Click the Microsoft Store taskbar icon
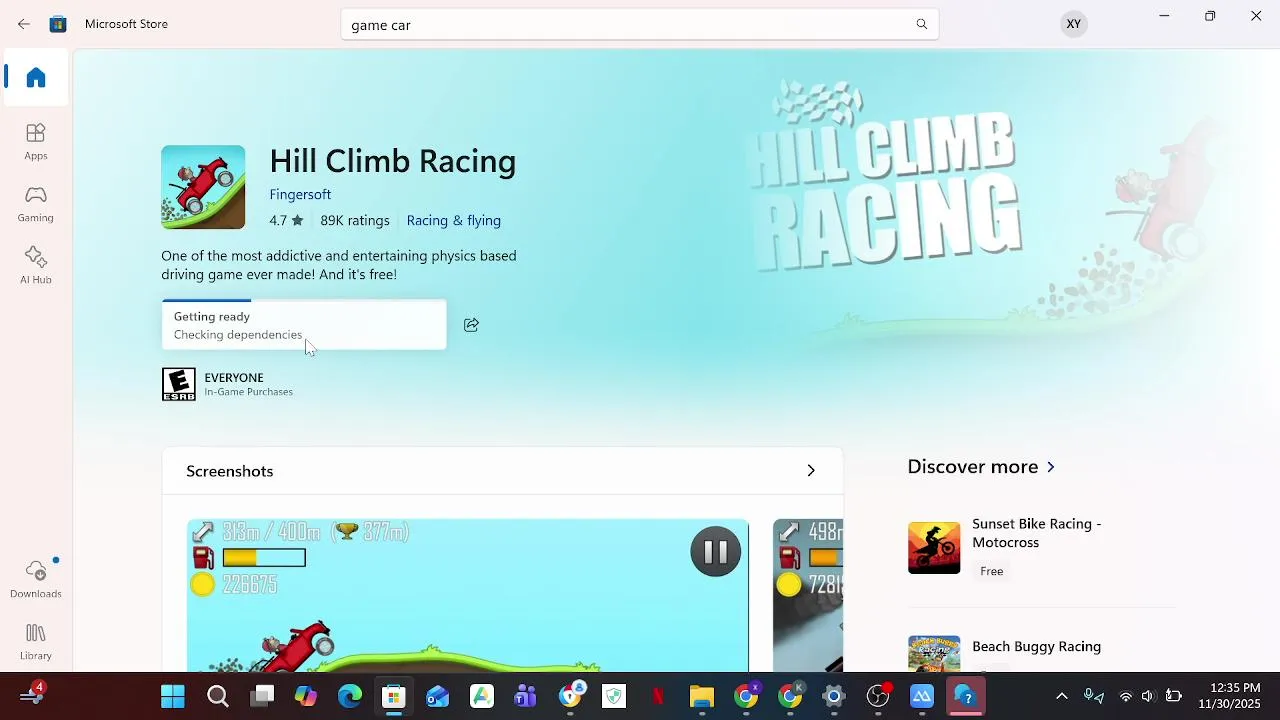Viewport: 1280px width, 720px height. (394, 696)
